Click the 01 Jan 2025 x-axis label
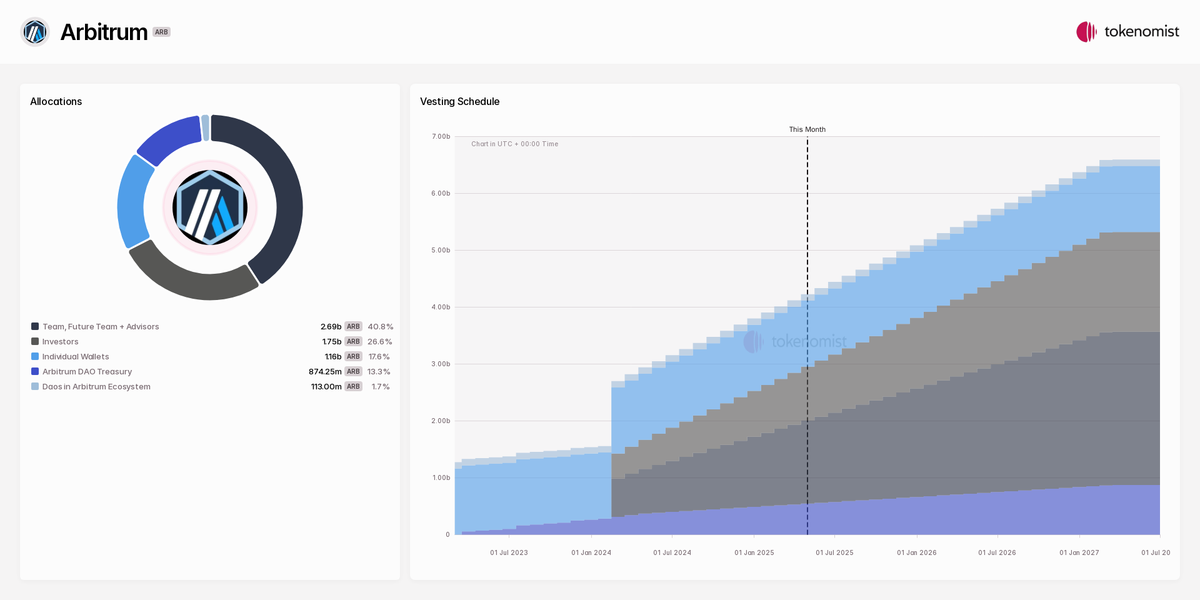Screen dimensions: 1200x600 (754, 552)
